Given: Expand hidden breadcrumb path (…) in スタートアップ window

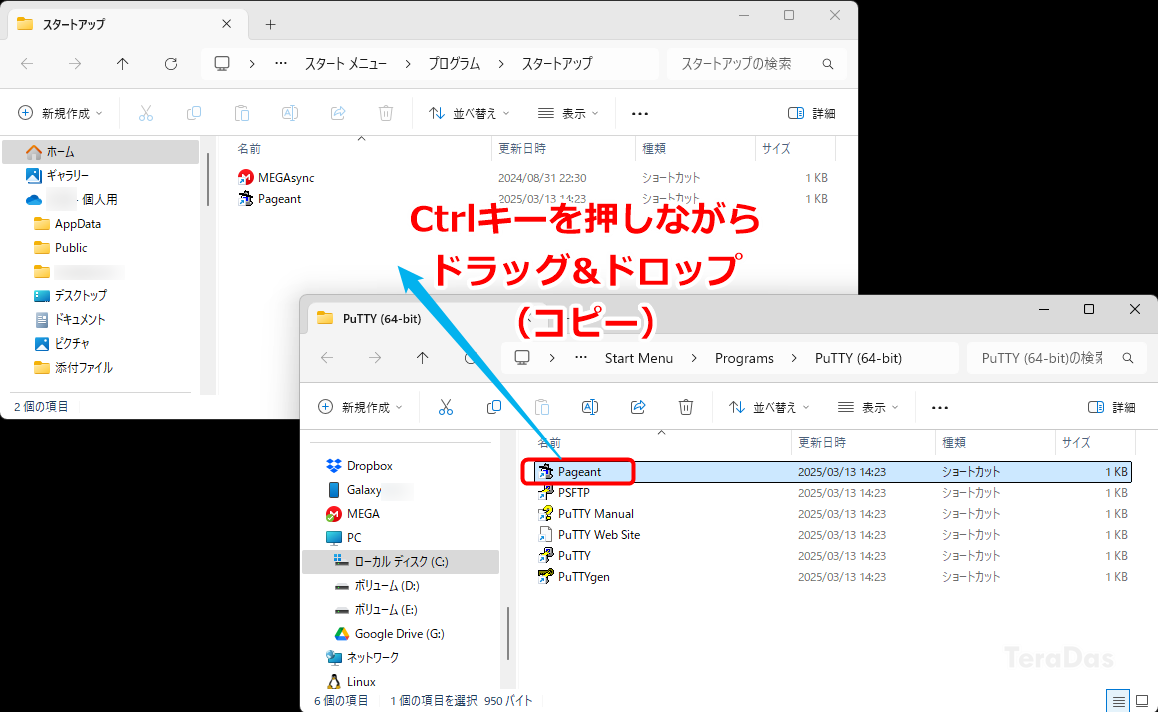Looking at the screenshot, I should 281,64.
